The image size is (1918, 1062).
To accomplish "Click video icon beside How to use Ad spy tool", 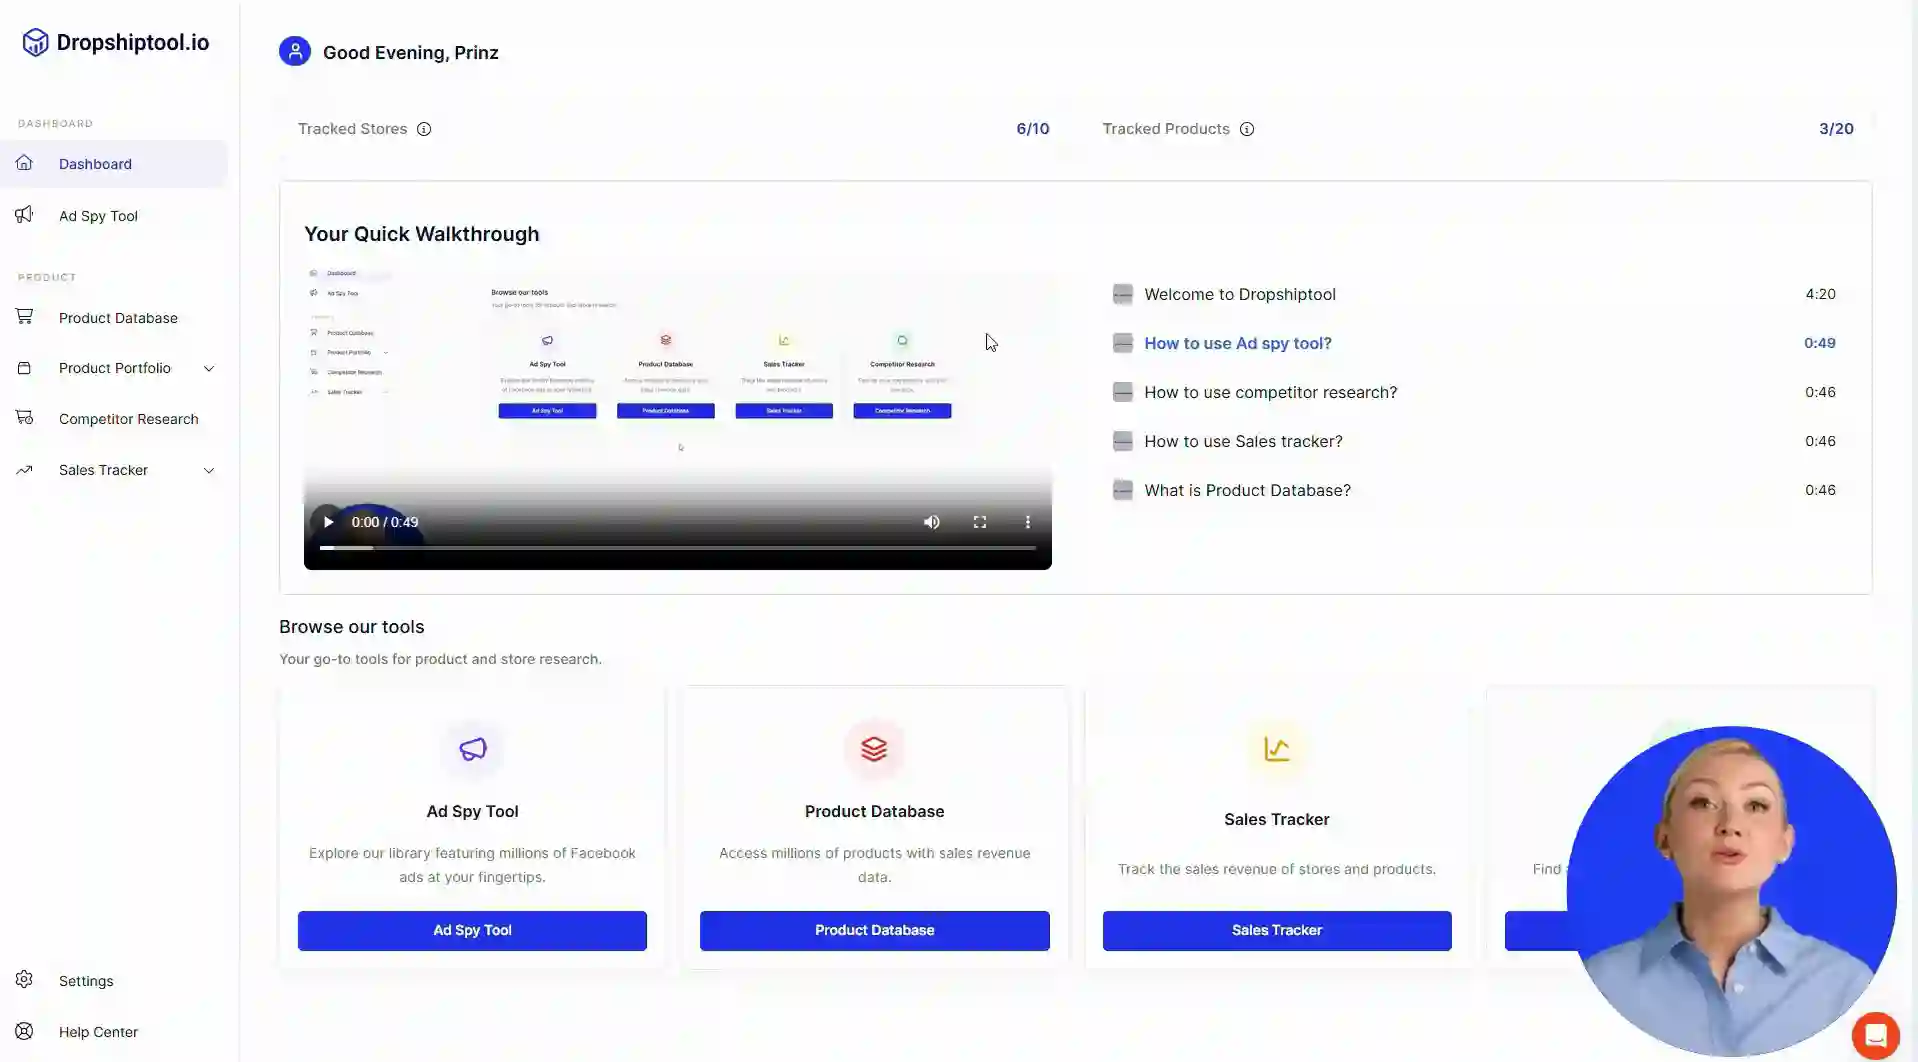I will (x=1123, y=343).
